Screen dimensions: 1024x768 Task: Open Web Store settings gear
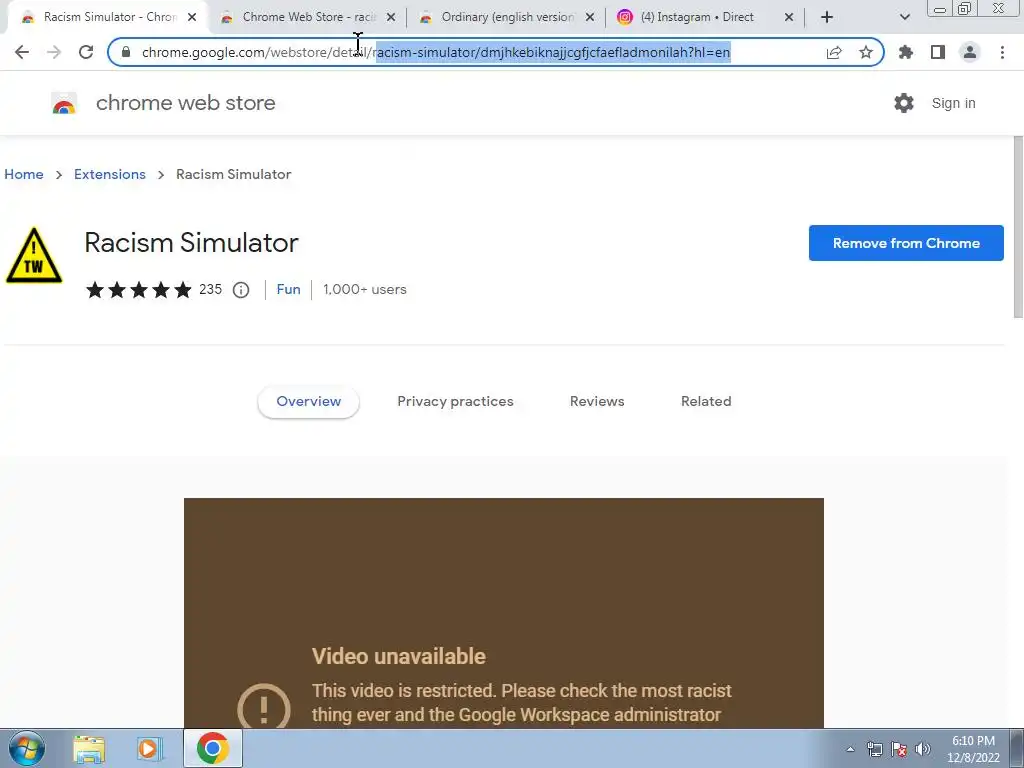point(904,103)
